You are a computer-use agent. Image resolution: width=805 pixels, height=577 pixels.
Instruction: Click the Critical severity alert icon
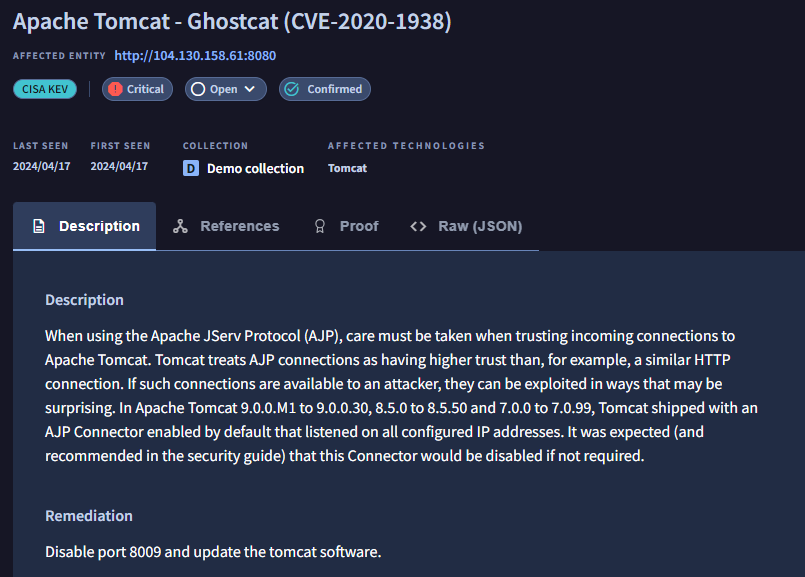pos(115,89)
